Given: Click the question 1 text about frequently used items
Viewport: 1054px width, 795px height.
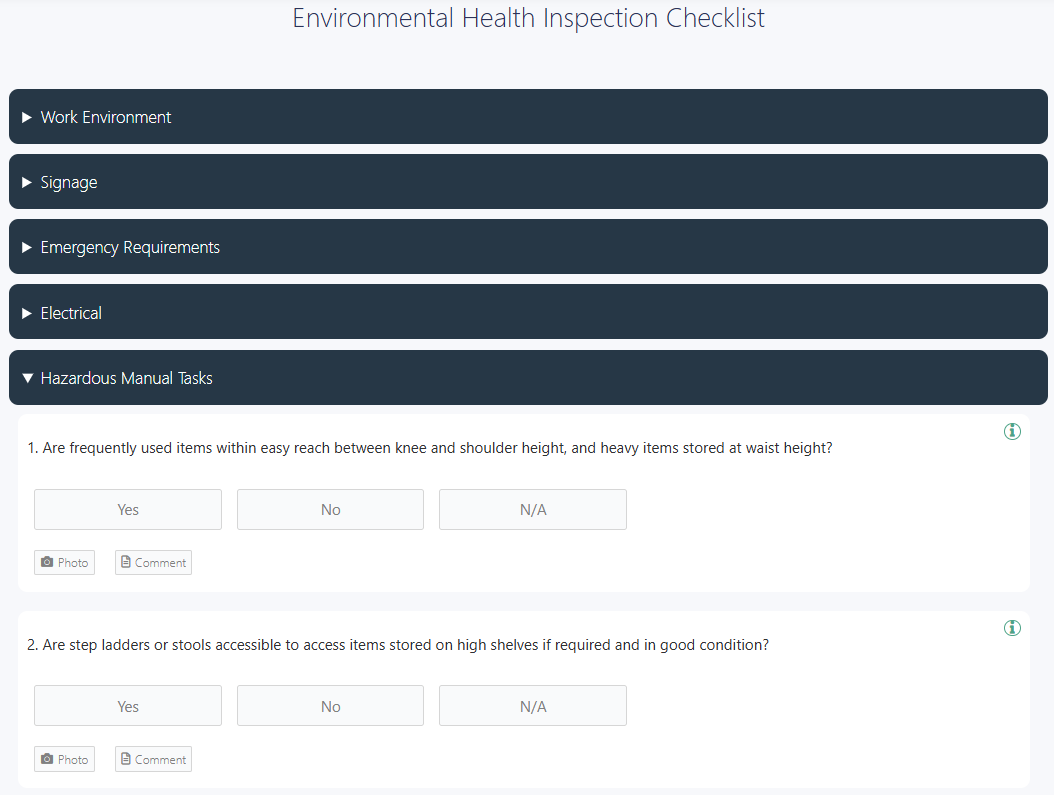Looking at the screenshot, I should pyautogui.click(x=430, y=448).
